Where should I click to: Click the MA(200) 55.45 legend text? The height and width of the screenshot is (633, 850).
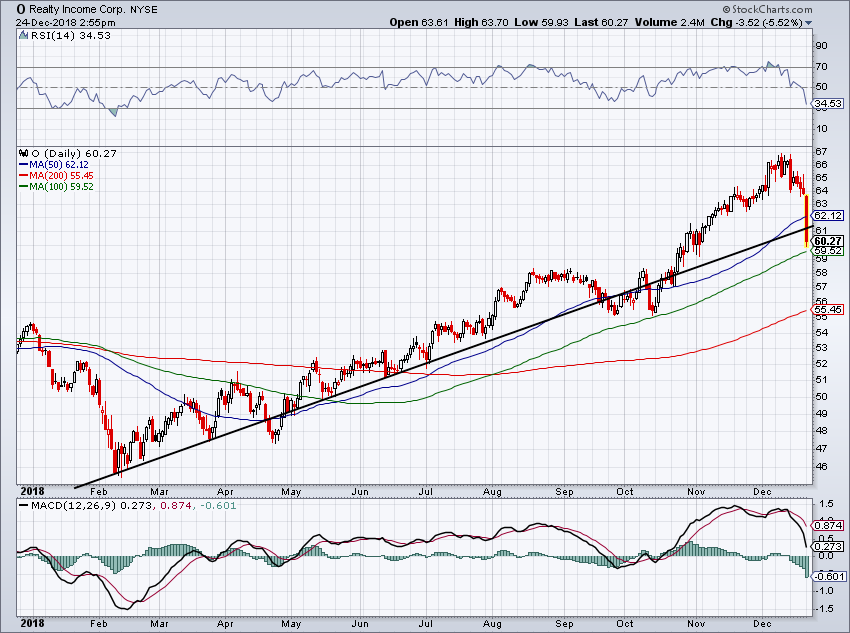click(x=61, y=176)
